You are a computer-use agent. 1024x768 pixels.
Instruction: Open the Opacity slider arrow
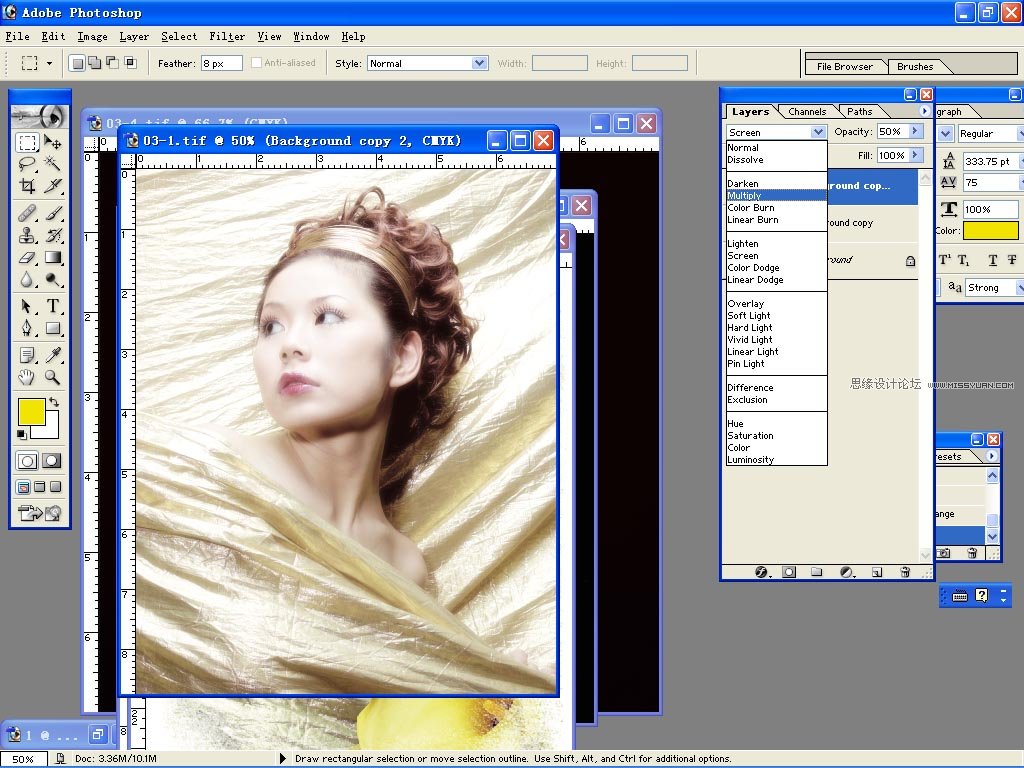coord(914,131)
